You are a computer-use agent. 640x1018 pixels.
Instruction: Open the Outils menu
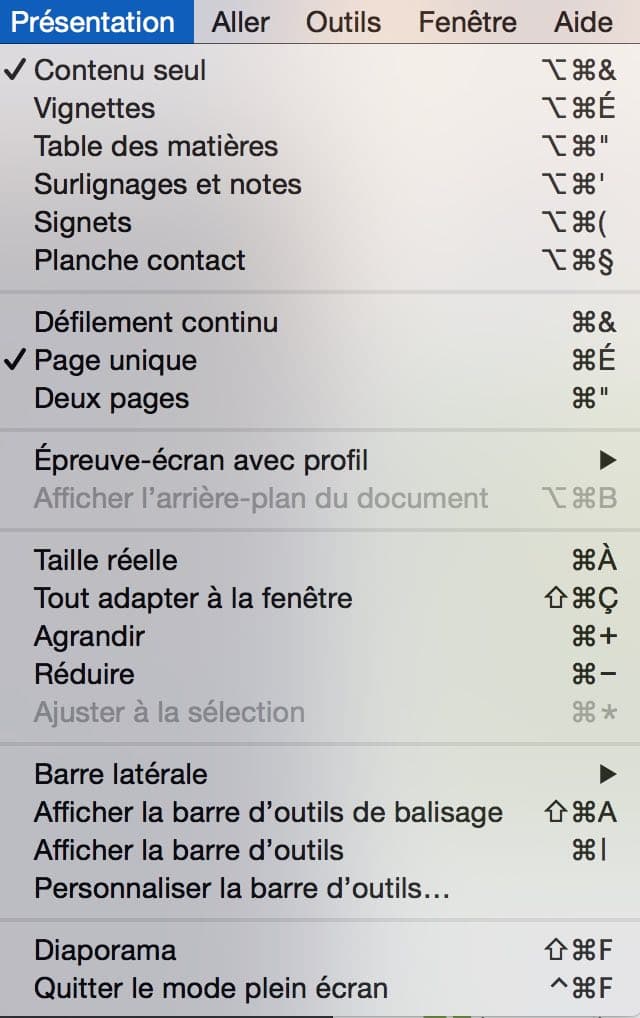point(343,22)
